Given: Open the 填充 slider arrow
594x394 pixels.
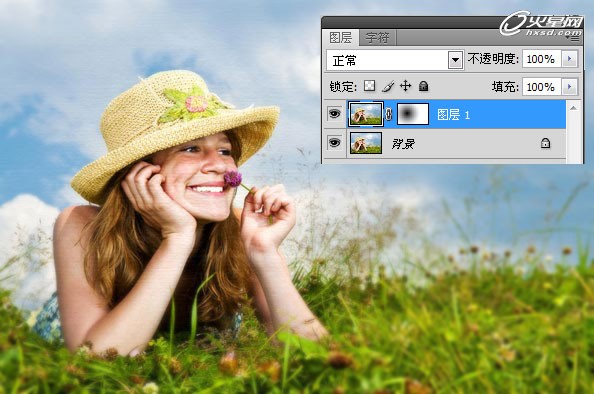Looking at the screenshot, I should tap(569, 87).
